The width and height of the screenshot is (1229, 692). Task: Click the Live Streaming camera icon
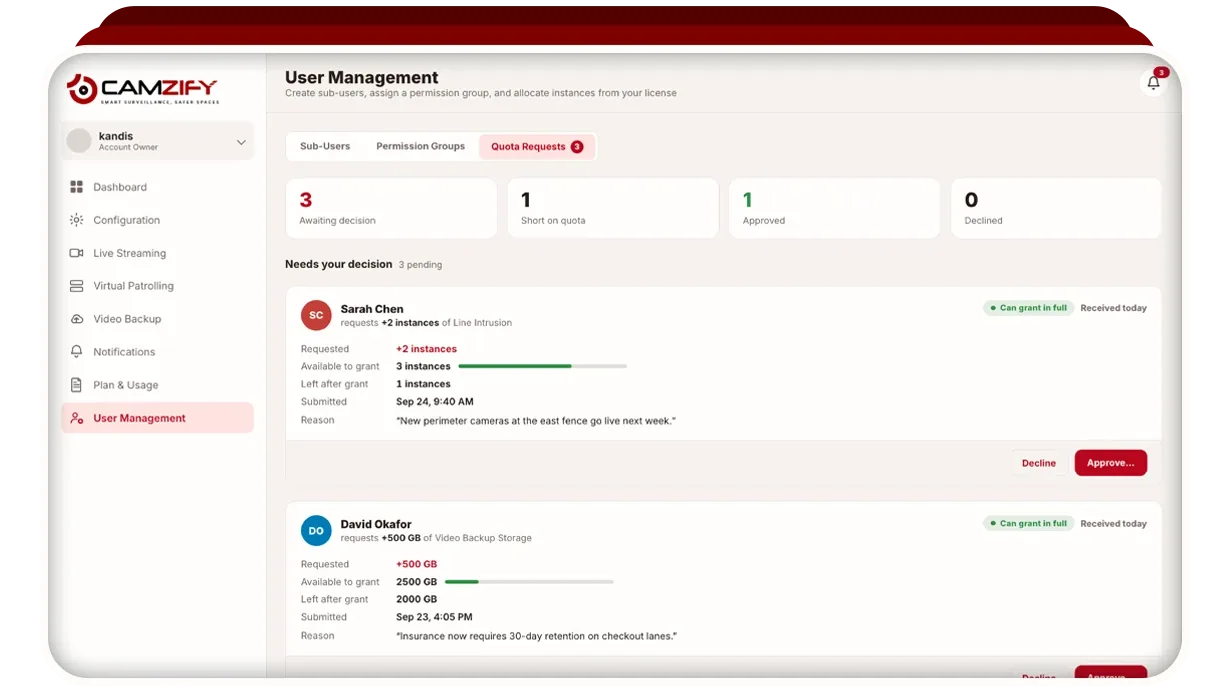(76, 253)
